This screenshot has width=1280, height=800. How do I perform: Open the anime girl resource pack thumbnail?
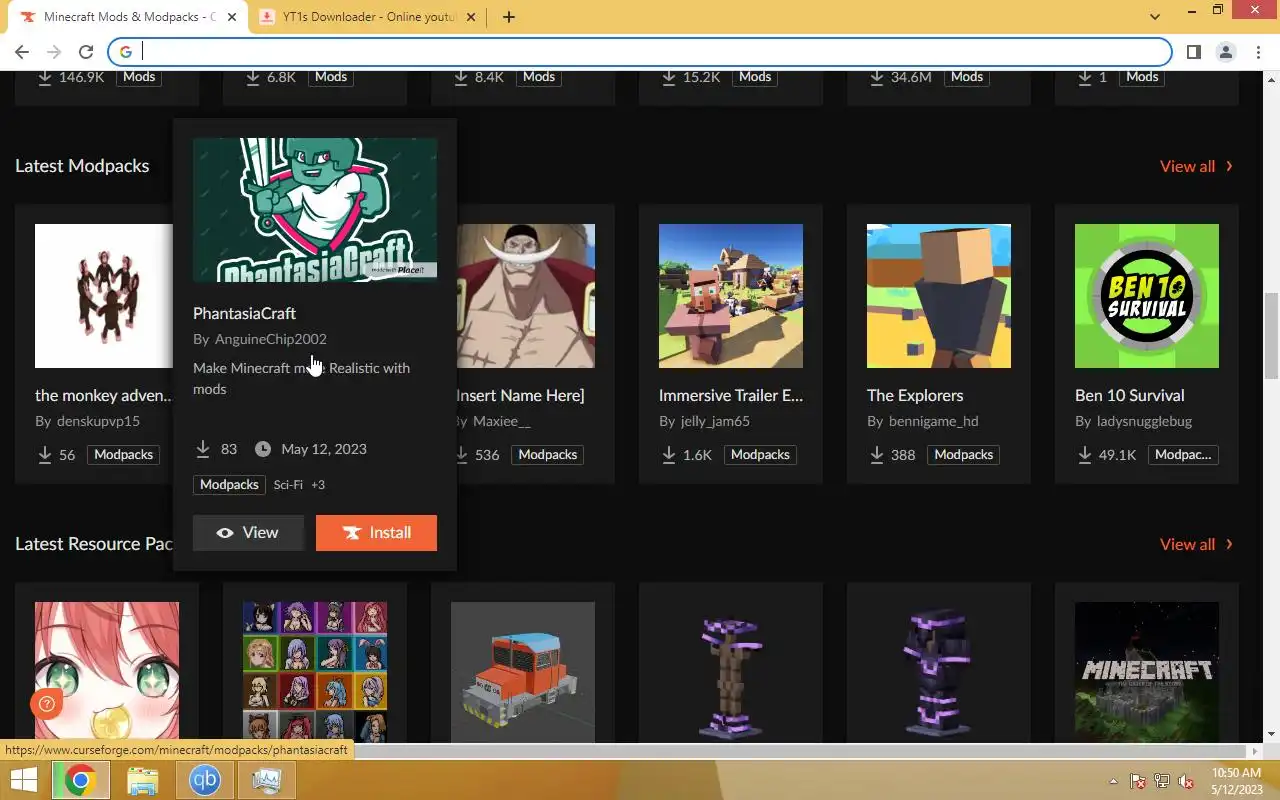point(107,672)
